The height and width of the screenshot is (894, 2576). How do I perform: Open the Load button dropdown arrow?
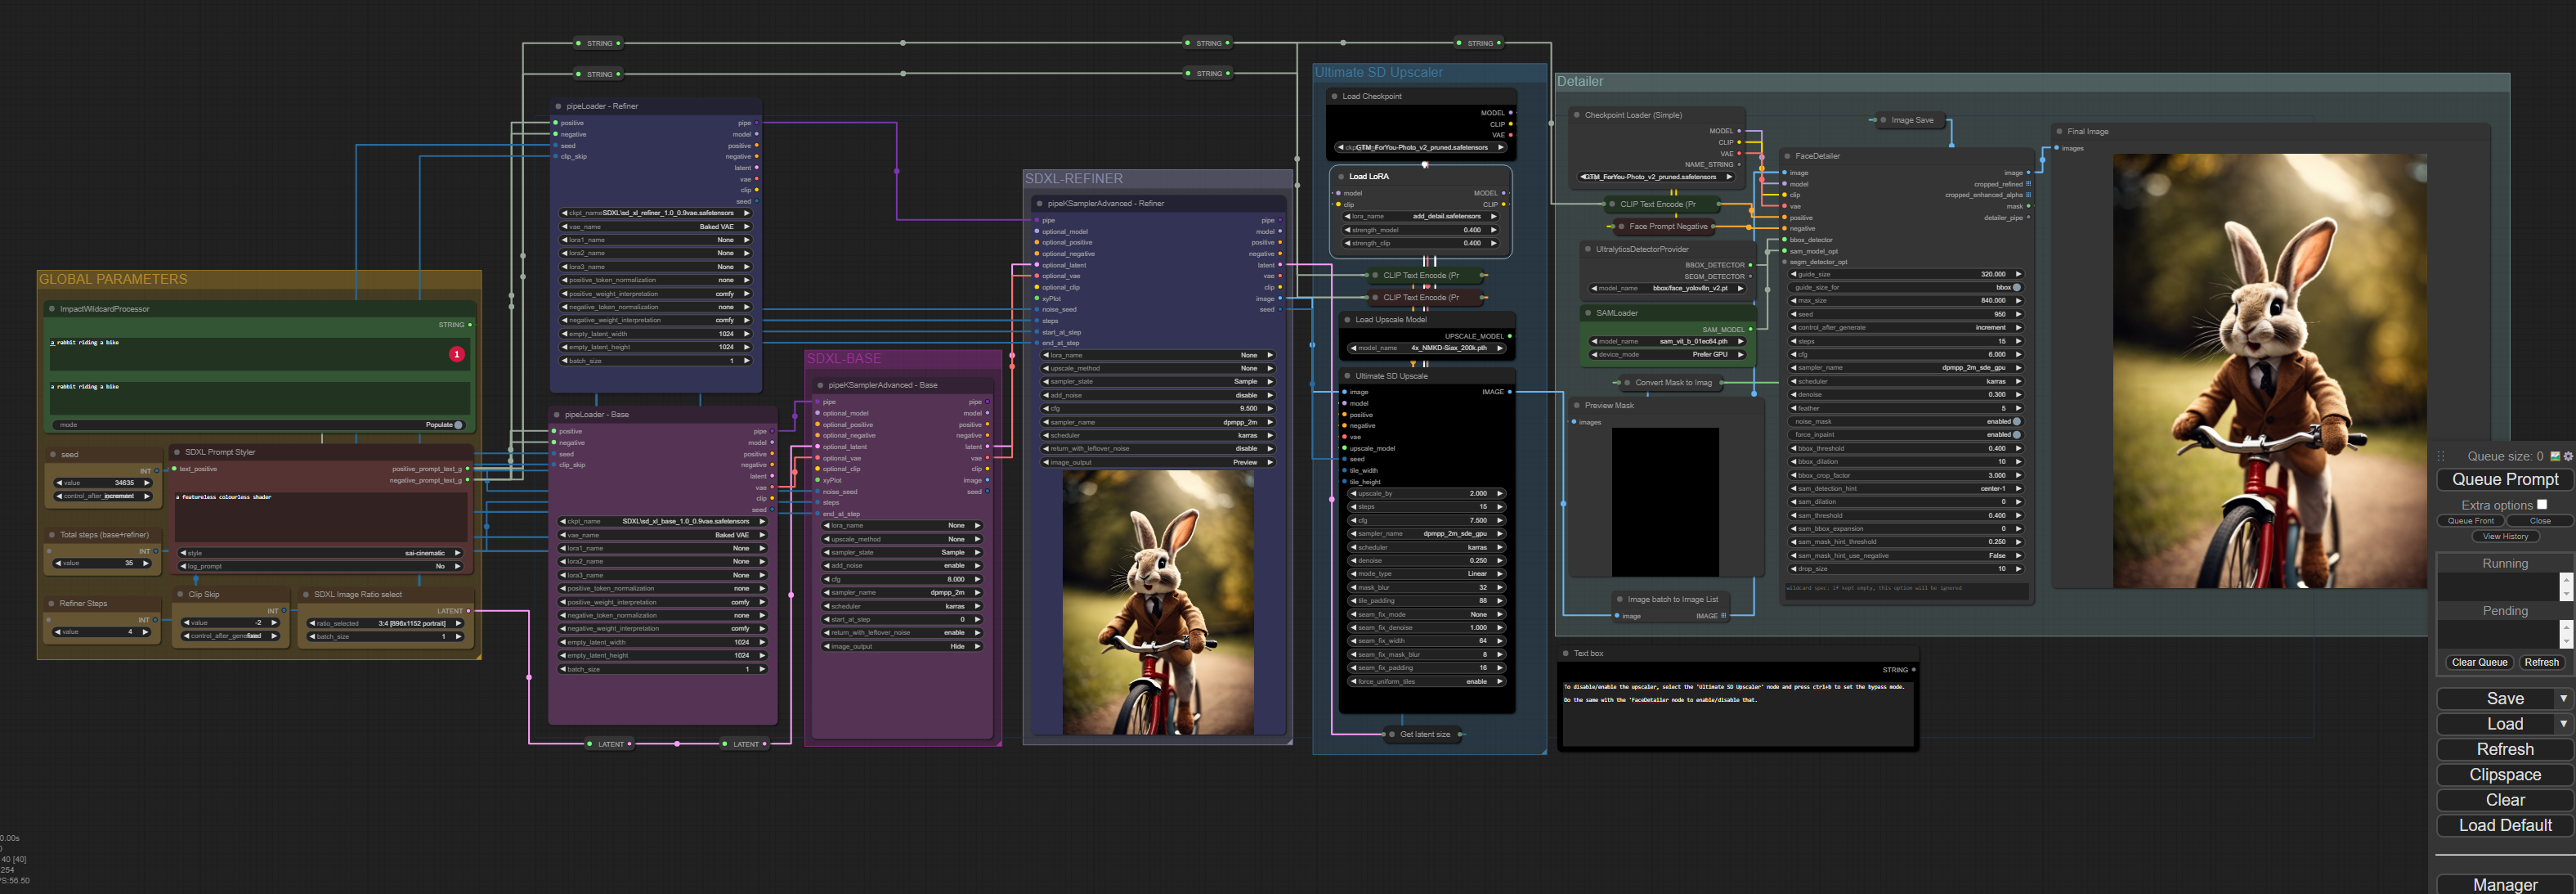tap(2564, 724)
